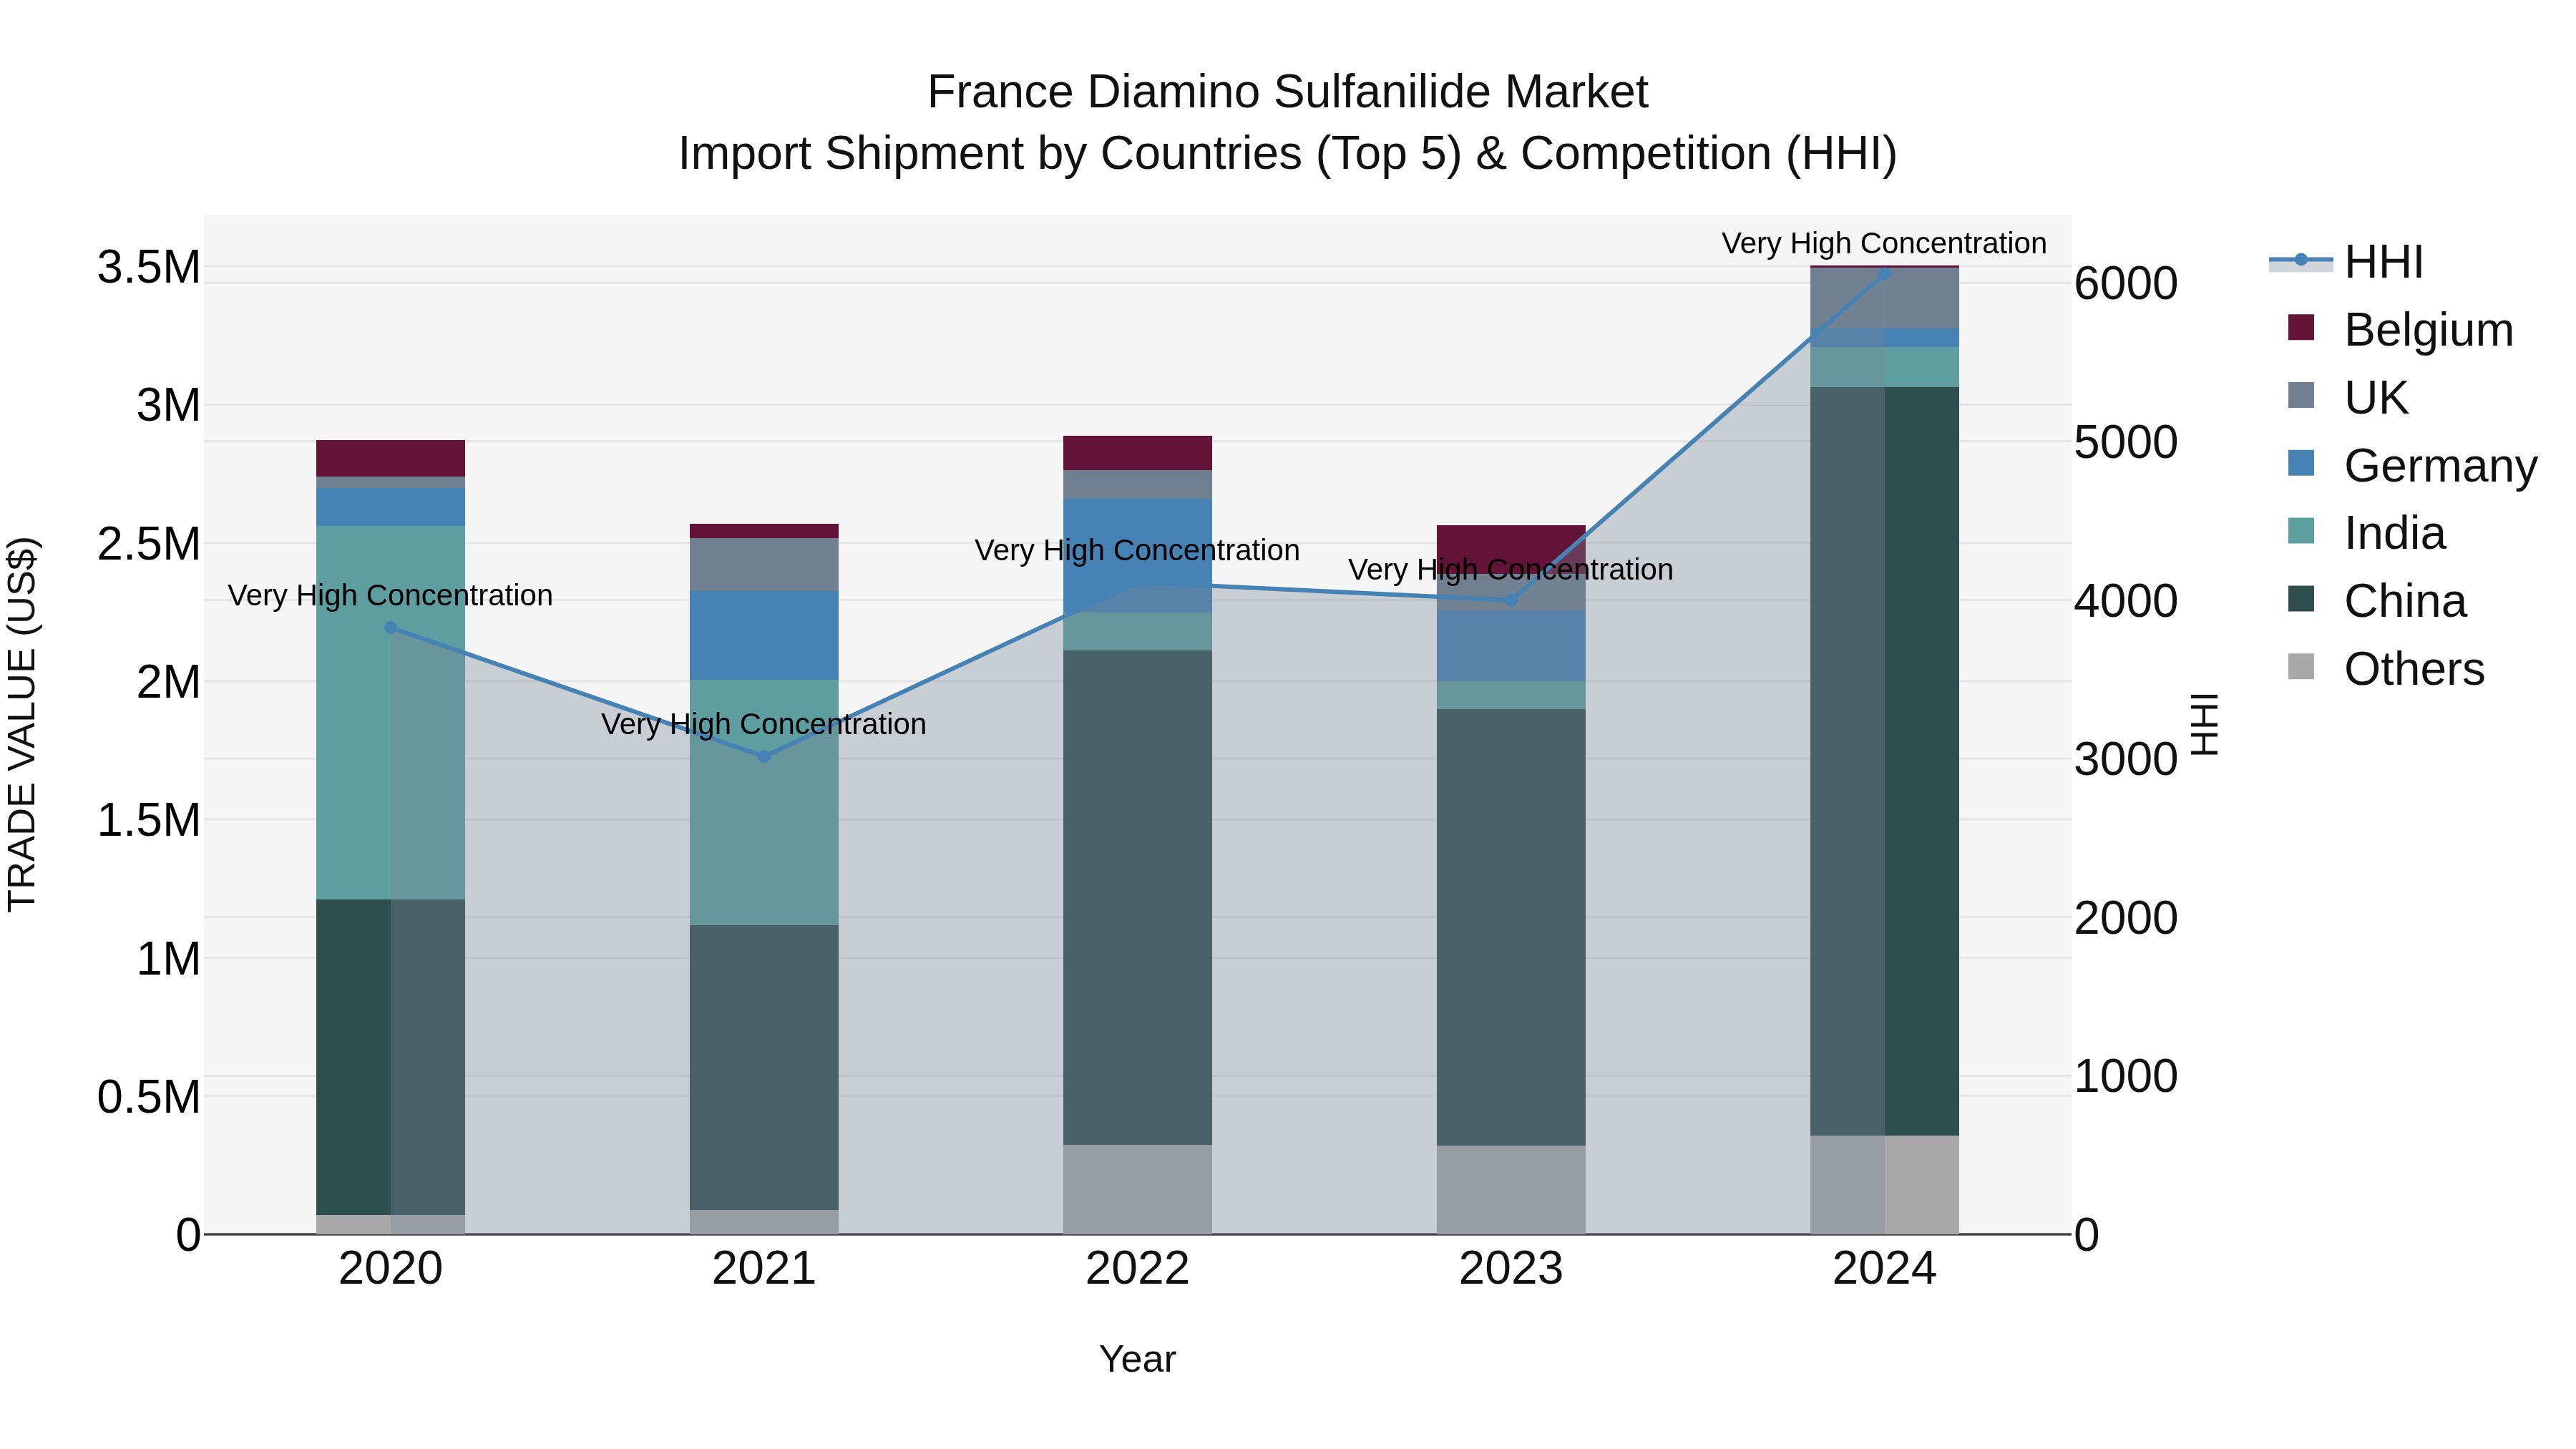Click the 2021 x-axis label
The width and height of the screenshot is (2576, 1449).
pyautogui.click(x=764, y=1269)
